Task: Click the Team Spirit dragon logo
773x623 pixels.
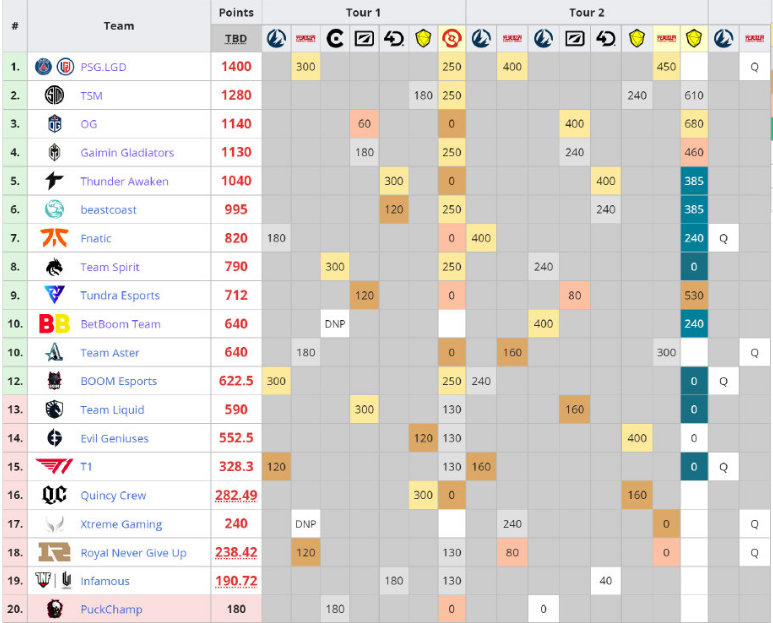Action: coord(54,267)
